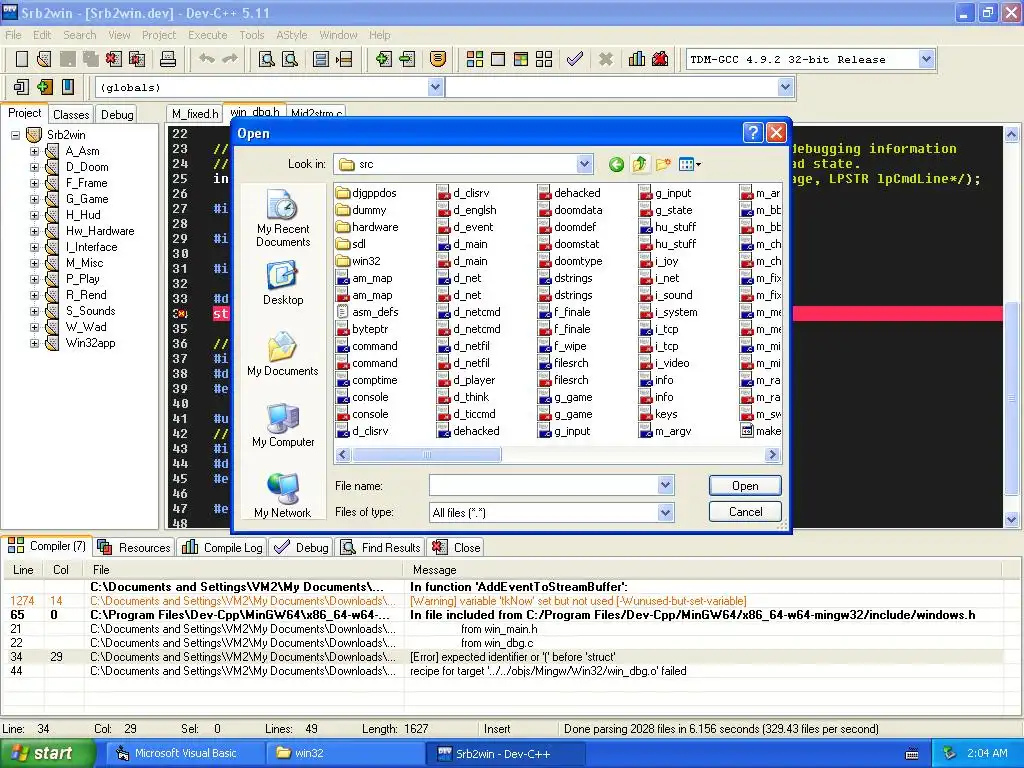This screenshot has width=1024, height=768.
Task: Click the code editor scroll down arrow
Action: 1011,520
